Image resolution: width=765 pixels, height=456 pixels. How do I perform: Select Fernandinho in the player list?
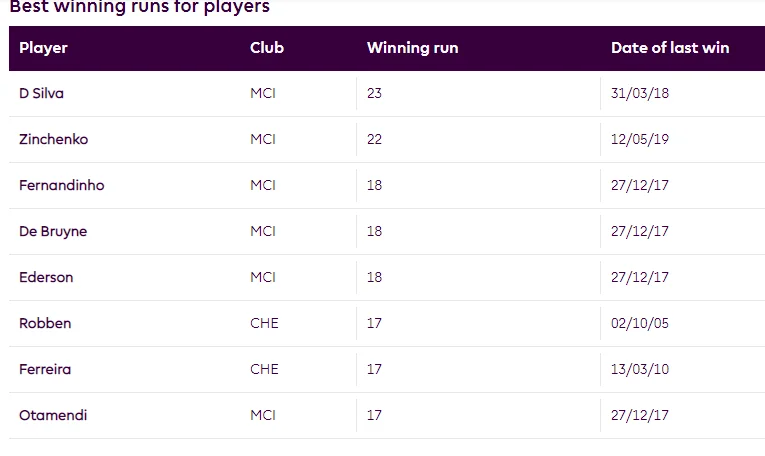[x=61, y=186]
